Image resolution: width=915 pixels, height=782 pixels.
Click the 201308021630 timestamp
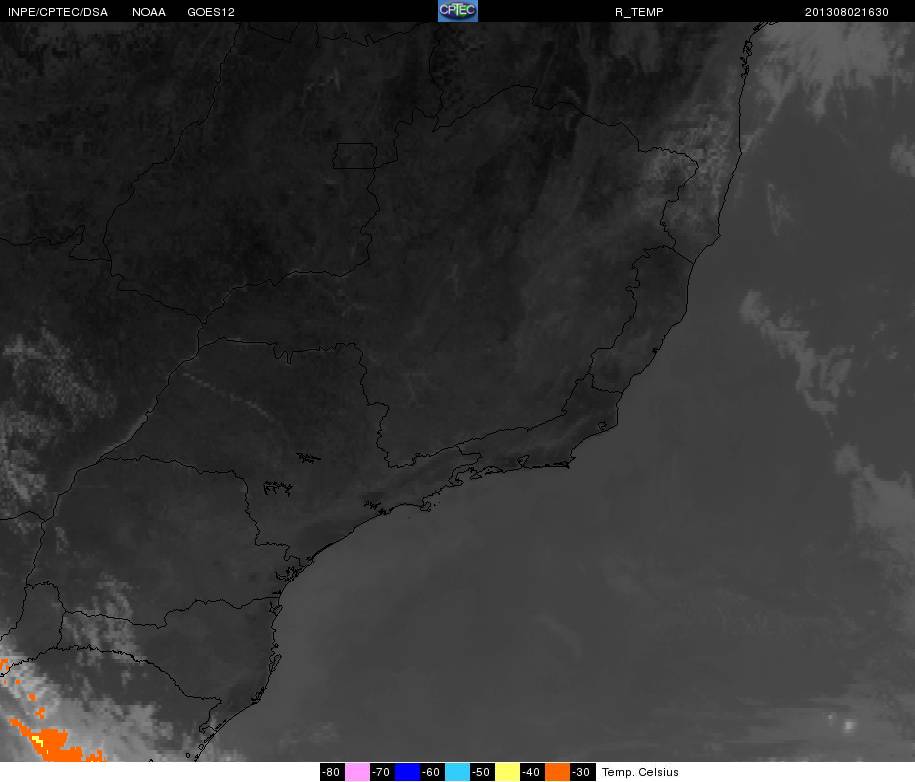click(x=846, y=12)
